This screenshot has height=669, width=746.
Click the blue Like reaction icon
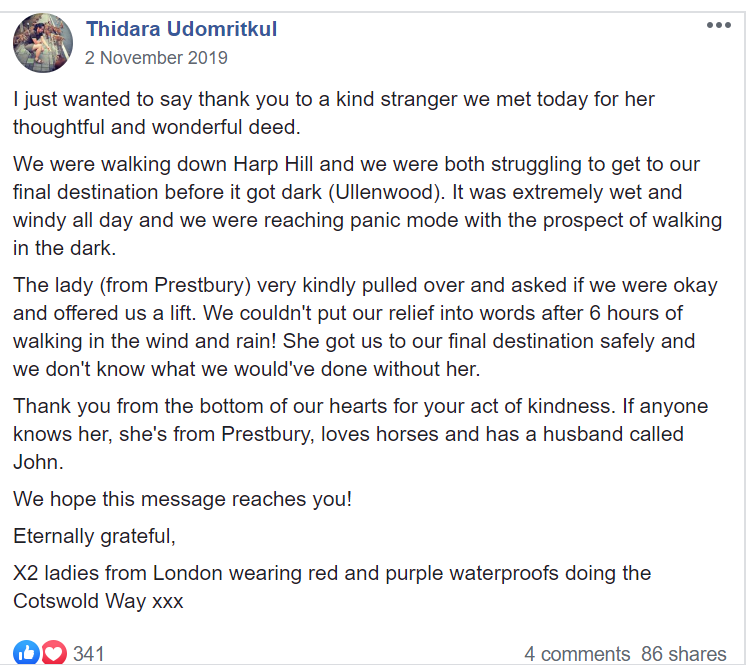27,653
